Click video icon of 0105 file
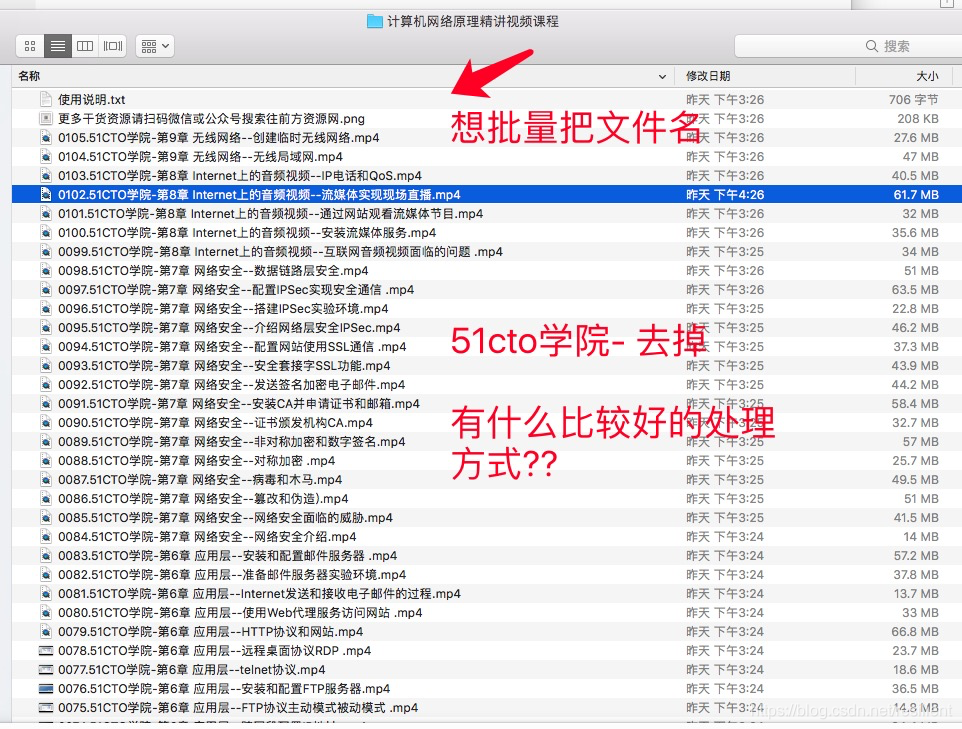962x729 pixels. click(x=45, y=137)
